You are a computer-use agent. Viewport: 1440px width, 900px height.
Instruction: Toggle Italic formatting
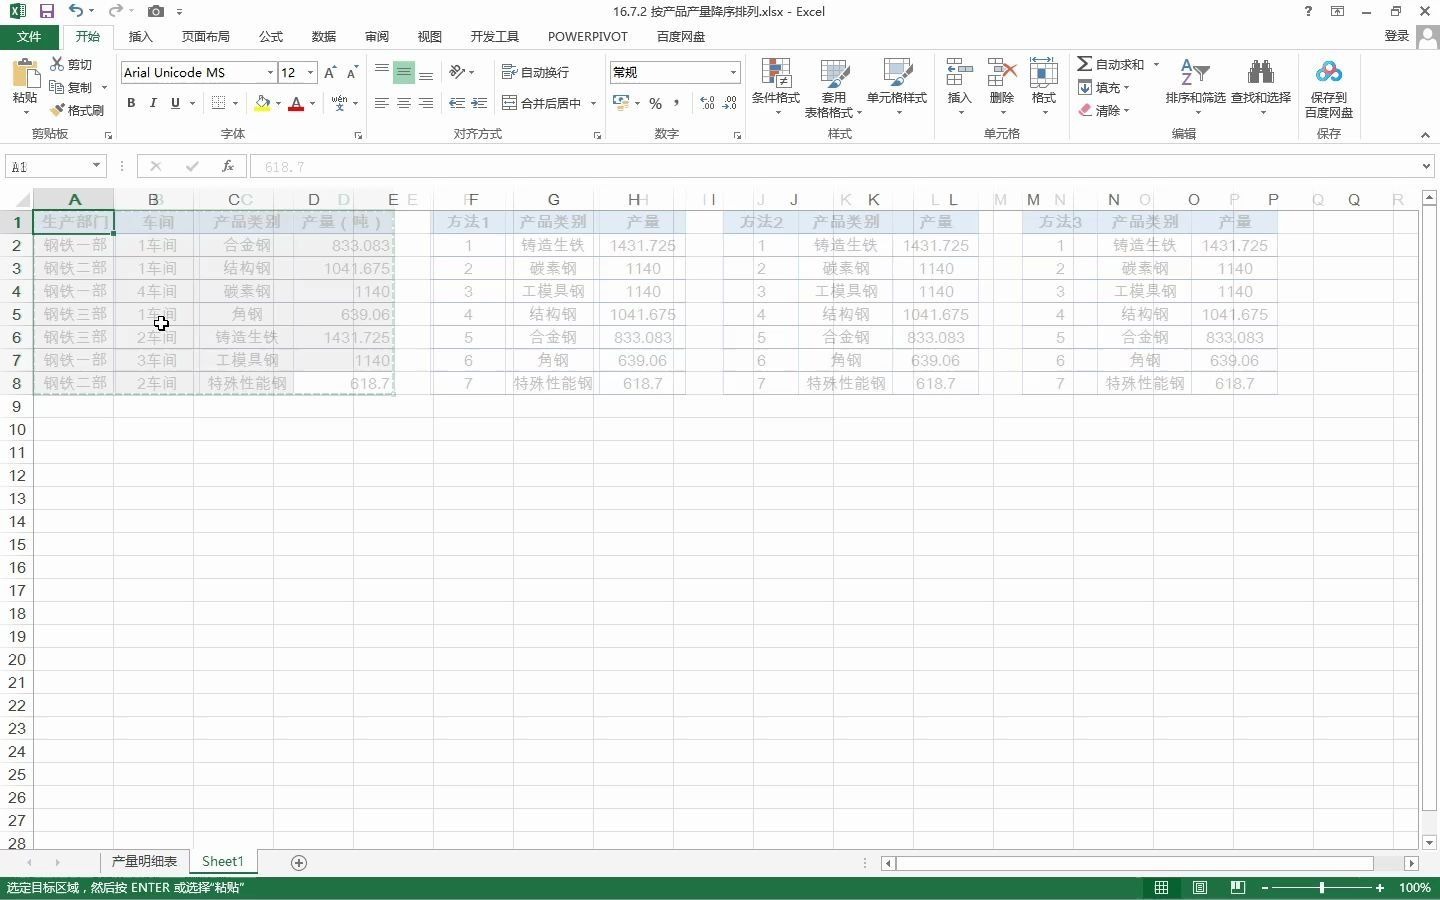click(153, 103)
